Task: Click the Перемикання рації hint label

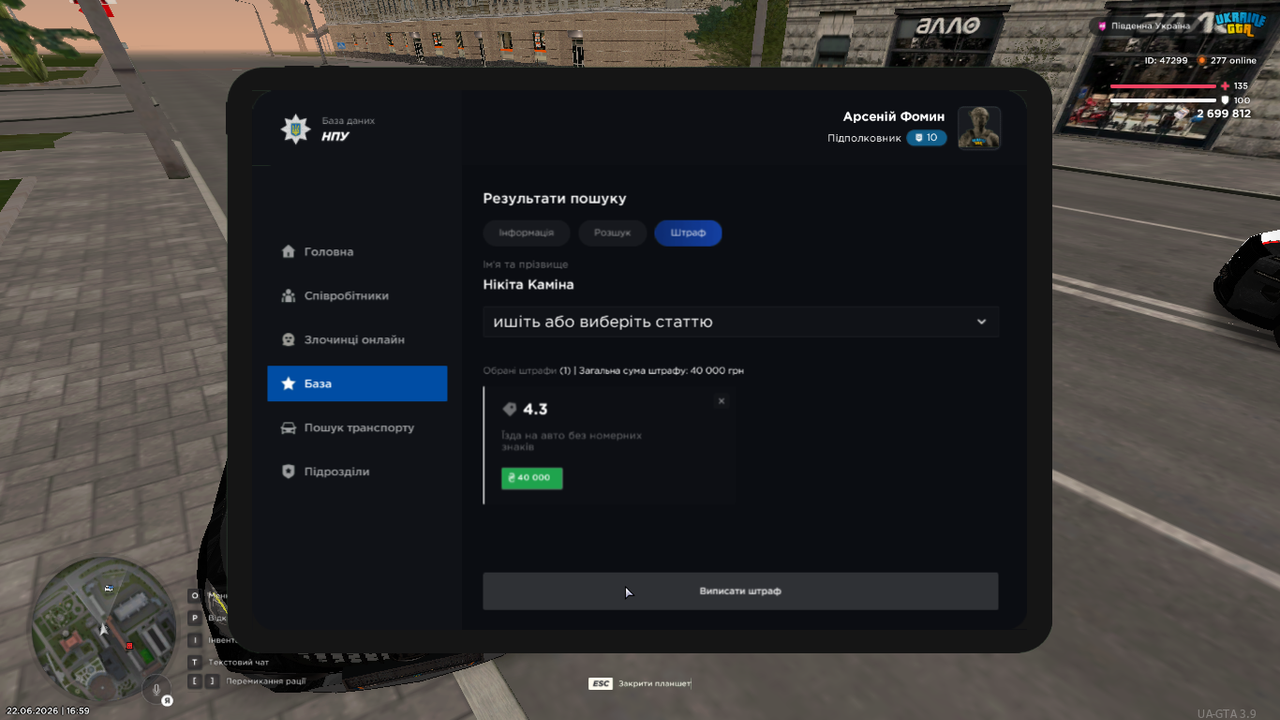Action: pos(266,681)
